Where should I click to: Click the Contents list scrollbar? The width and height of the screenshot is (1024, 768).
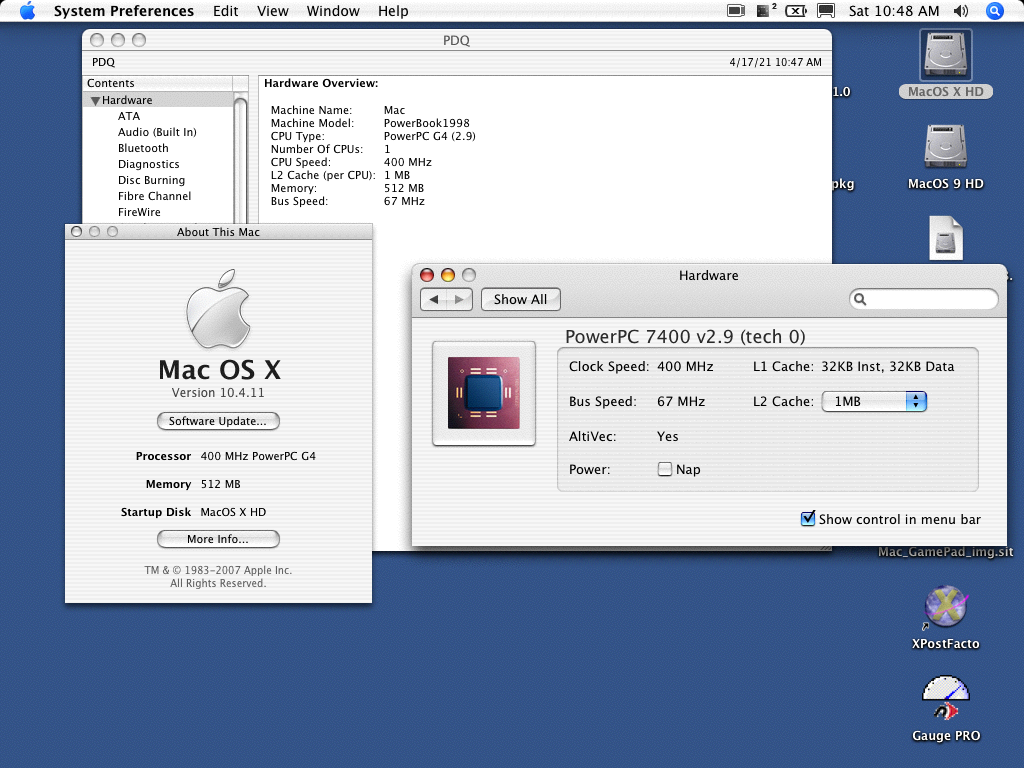pyautogui.click(x=240, y=160)
